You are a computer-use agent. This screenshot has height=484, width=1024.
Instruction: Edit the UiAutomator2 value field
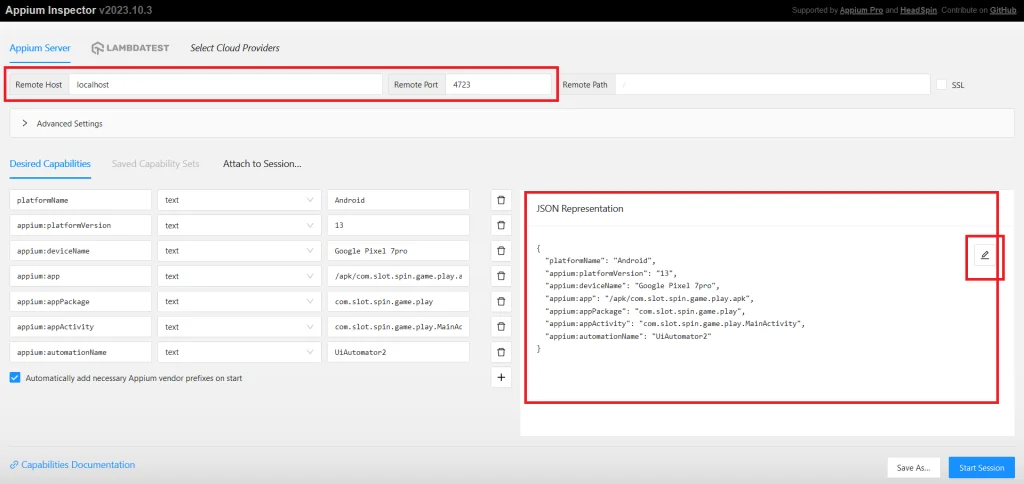[398, 352]
